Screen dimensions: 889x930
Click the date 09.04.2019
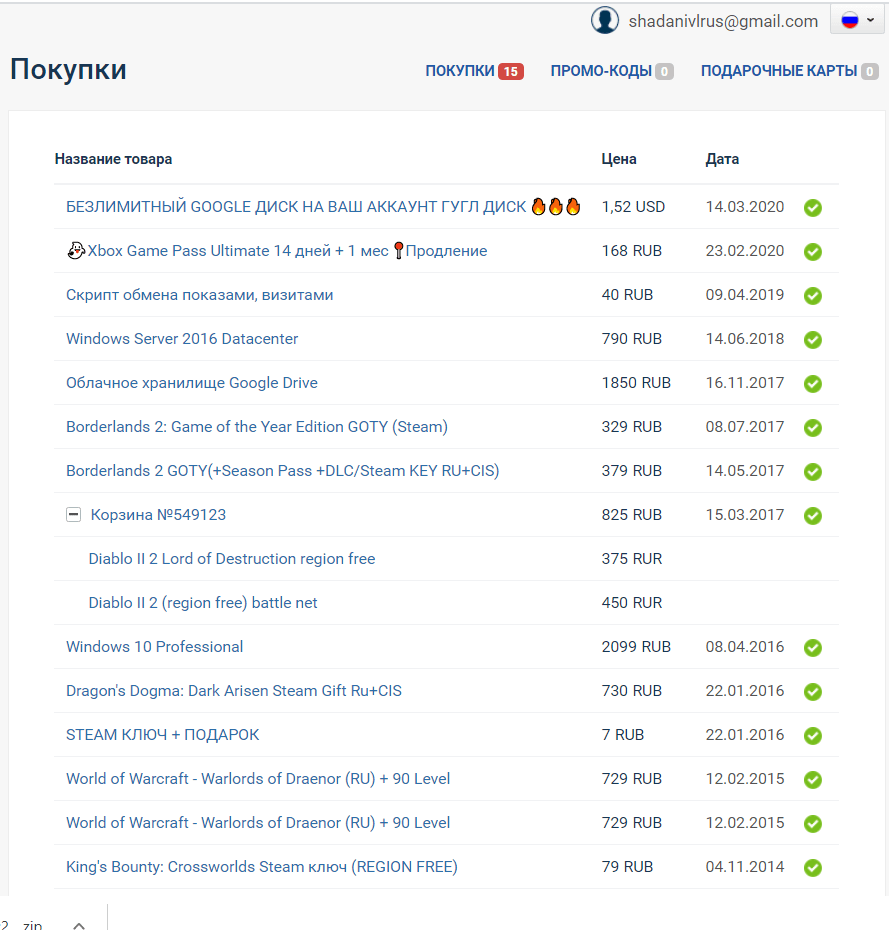coord(745,295)
